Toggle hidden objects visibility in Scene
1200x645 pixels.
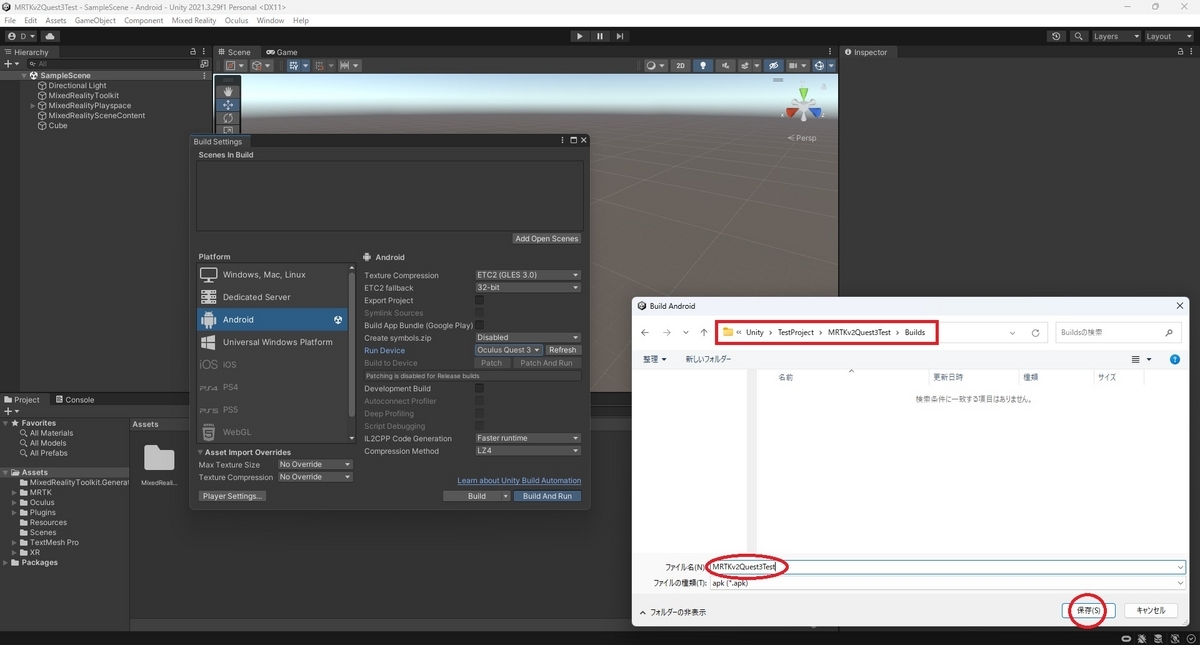coord(772,66)
